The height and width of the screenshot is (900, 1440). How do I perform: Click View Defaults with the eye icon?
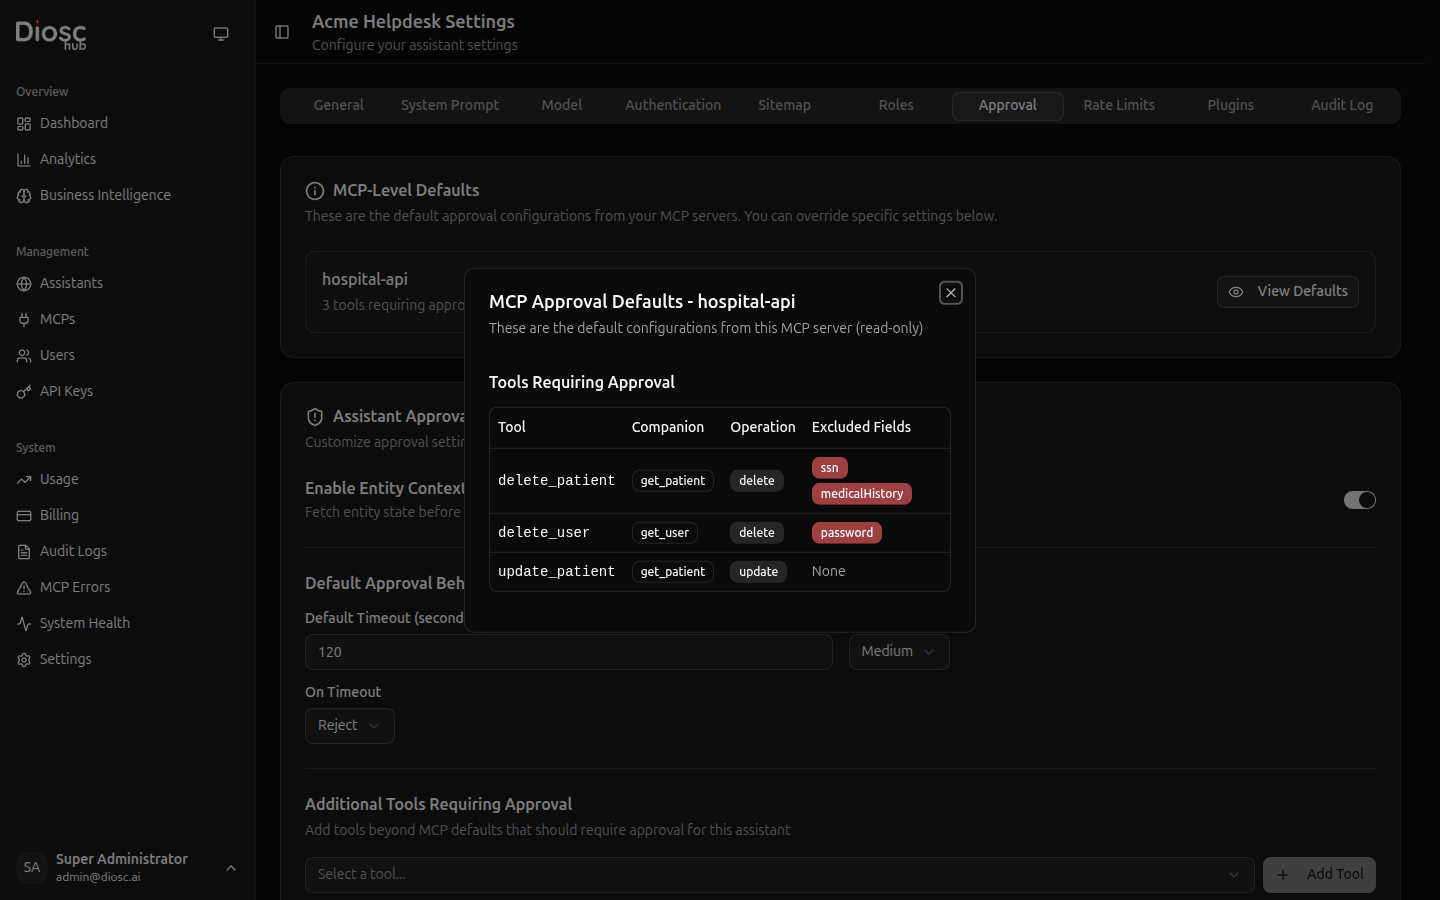[1287, 291]
